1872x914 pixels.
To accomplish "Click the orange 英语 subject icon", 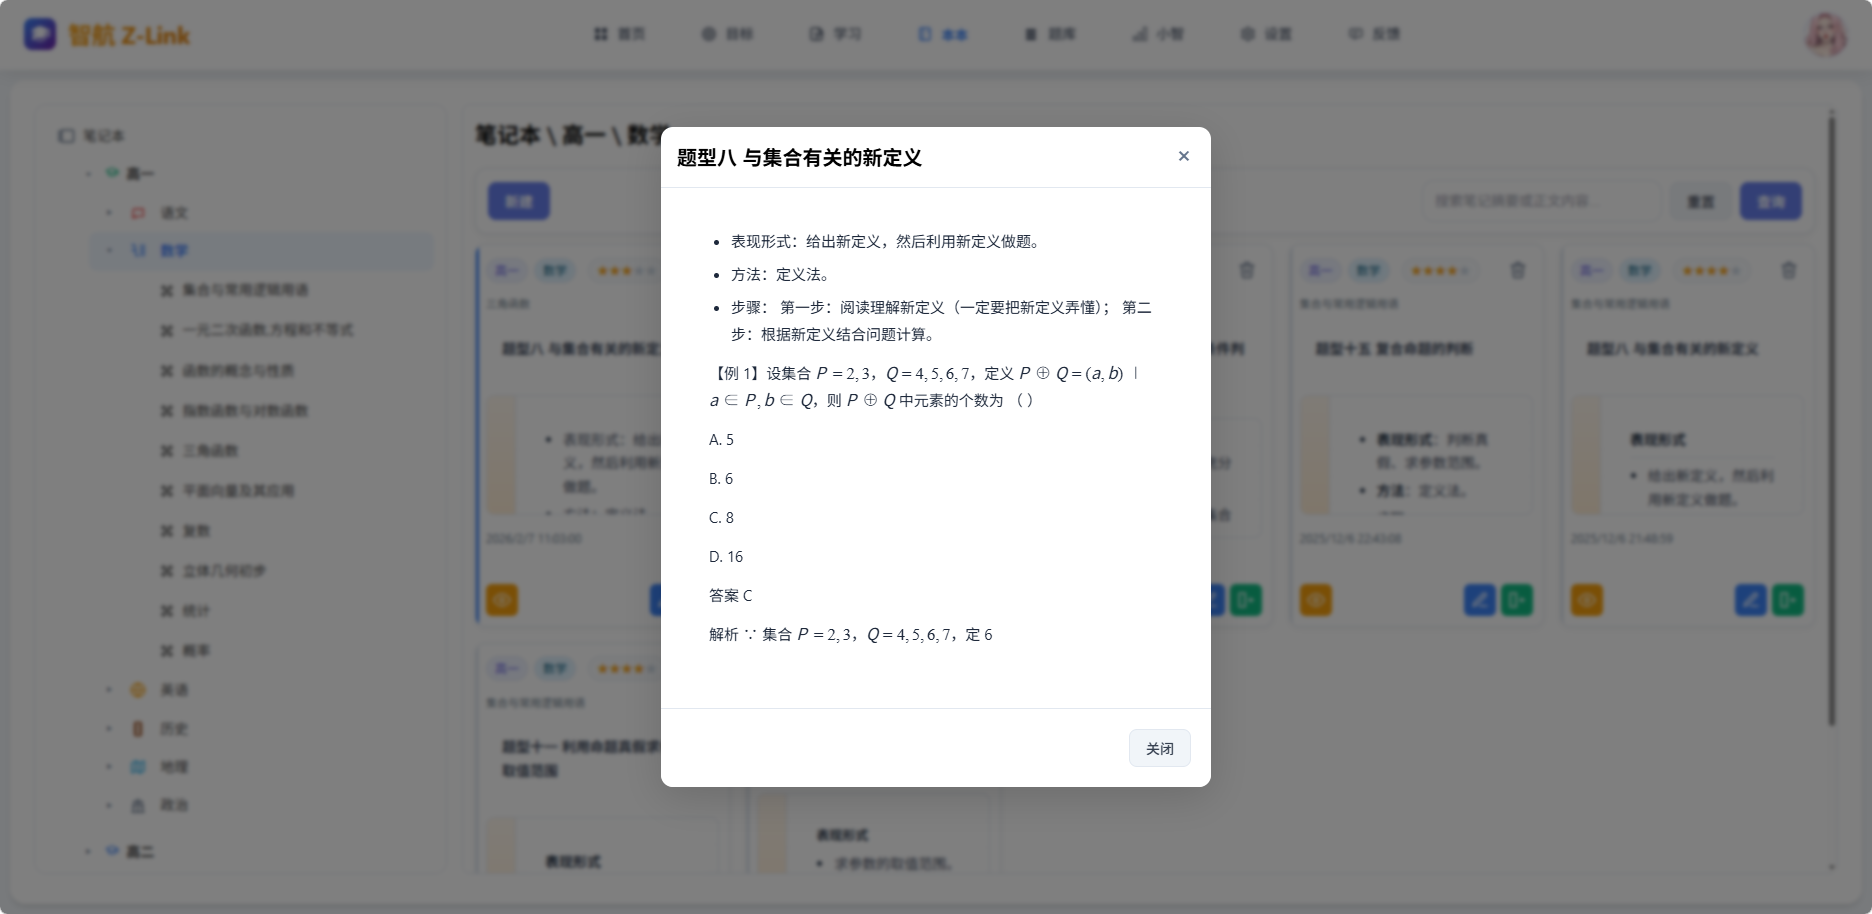I will click(138, 690).
